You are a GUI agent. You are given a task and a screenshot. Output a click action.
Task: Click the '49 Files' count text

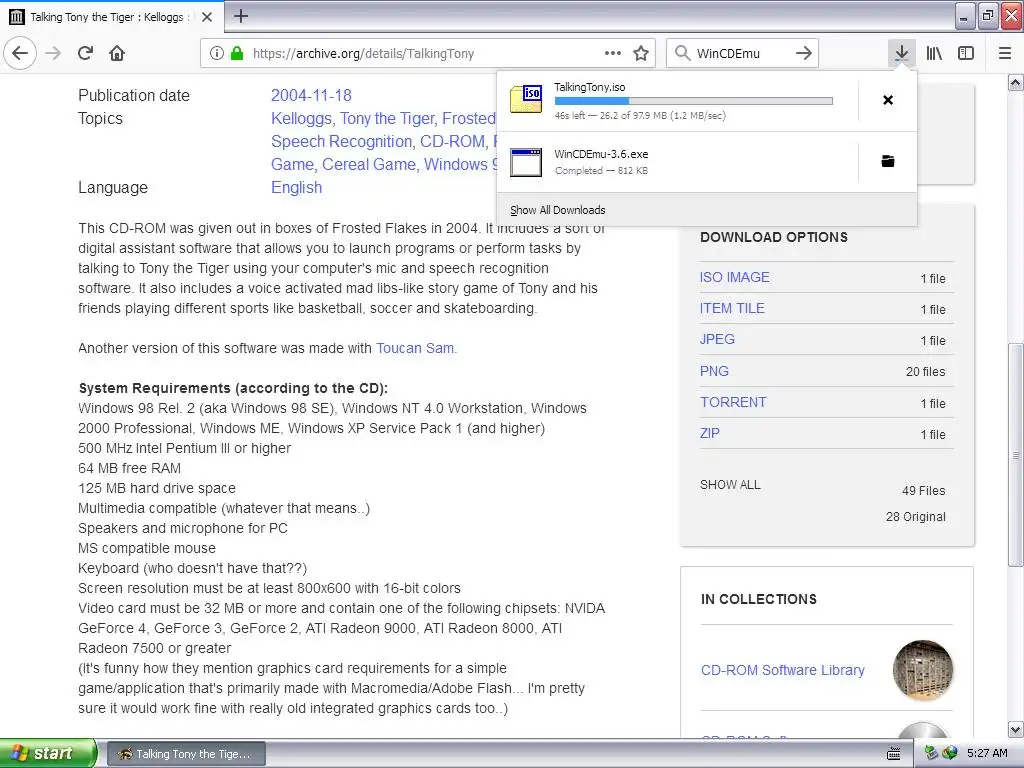tap(923, 490)
